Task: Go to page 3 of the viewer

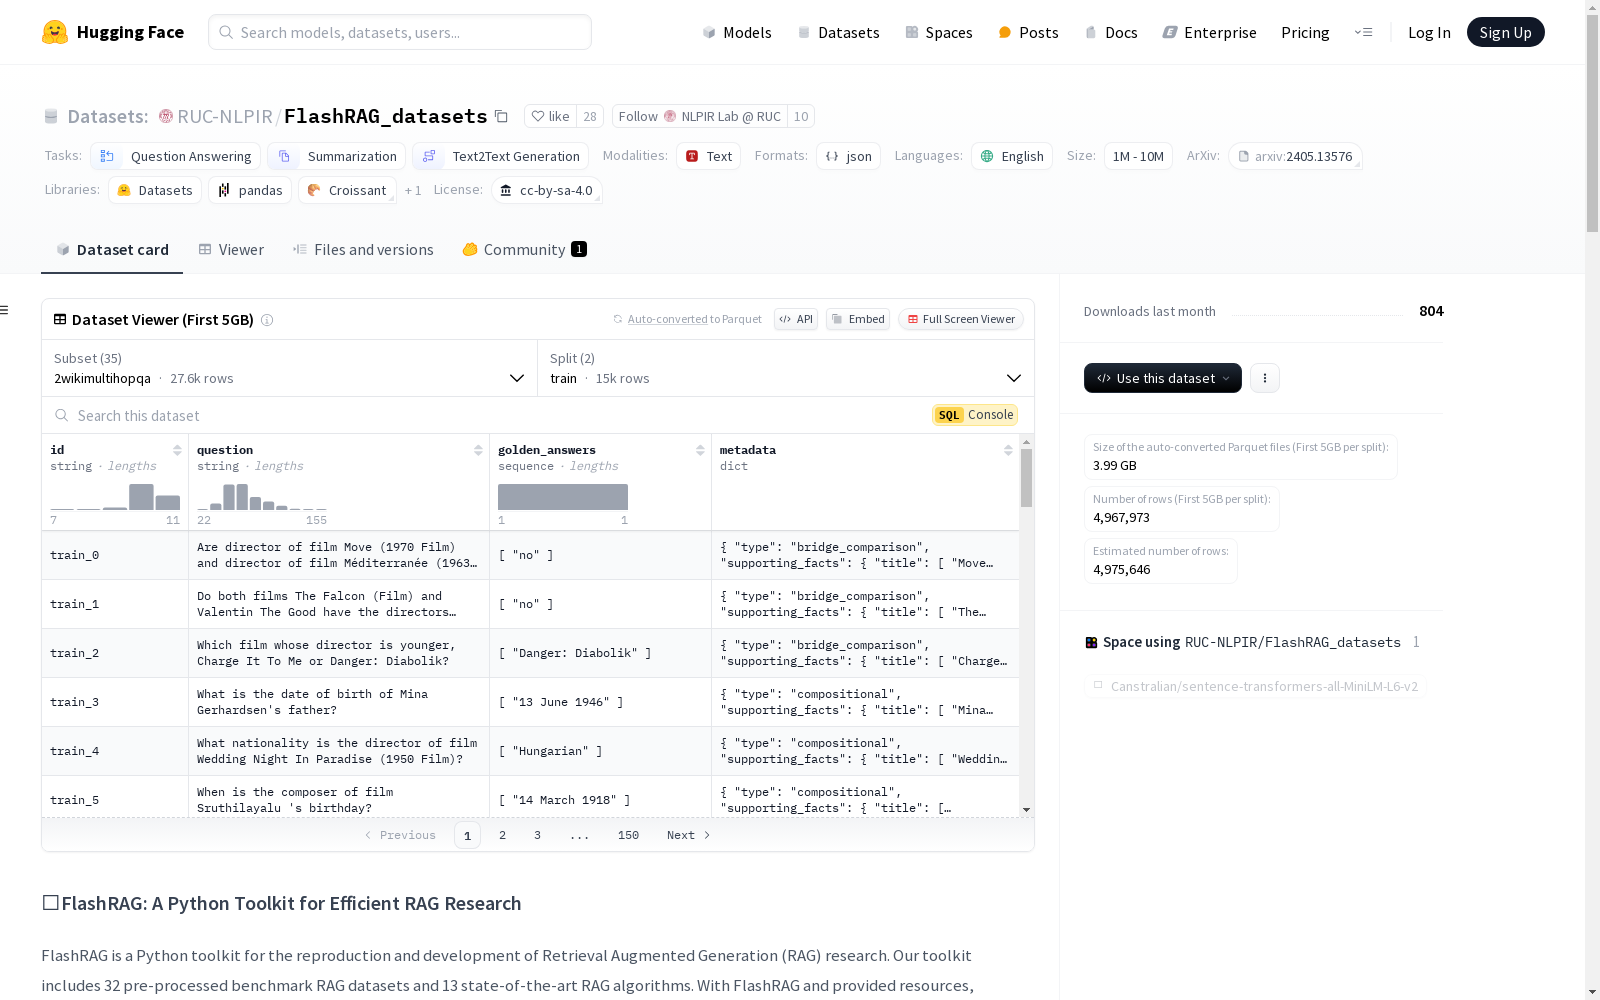Action: [537, 835]
